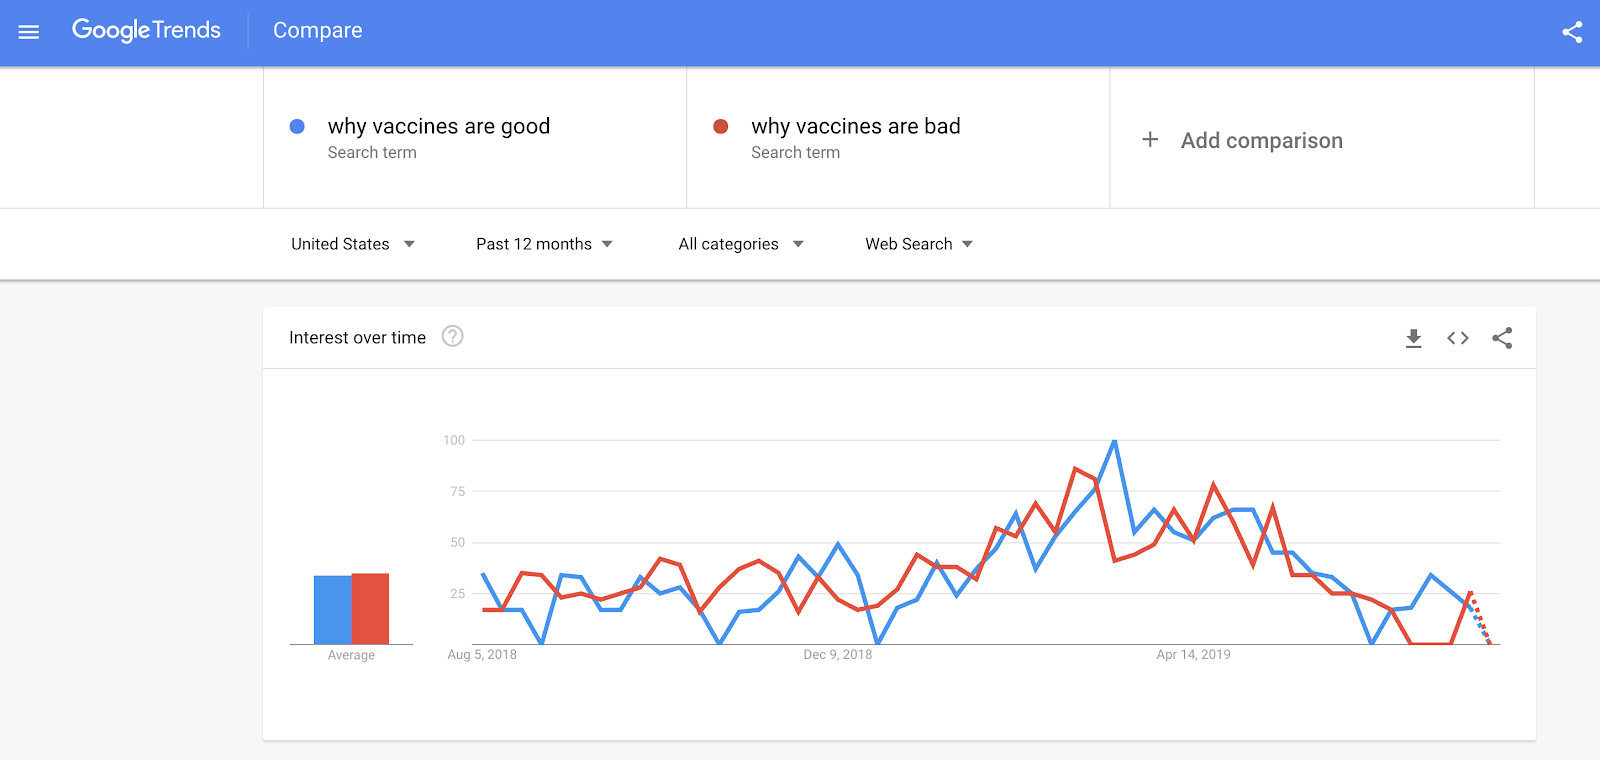Click the blue Average bar
The image size is (1600, 760).
click(x=332, y=609)
